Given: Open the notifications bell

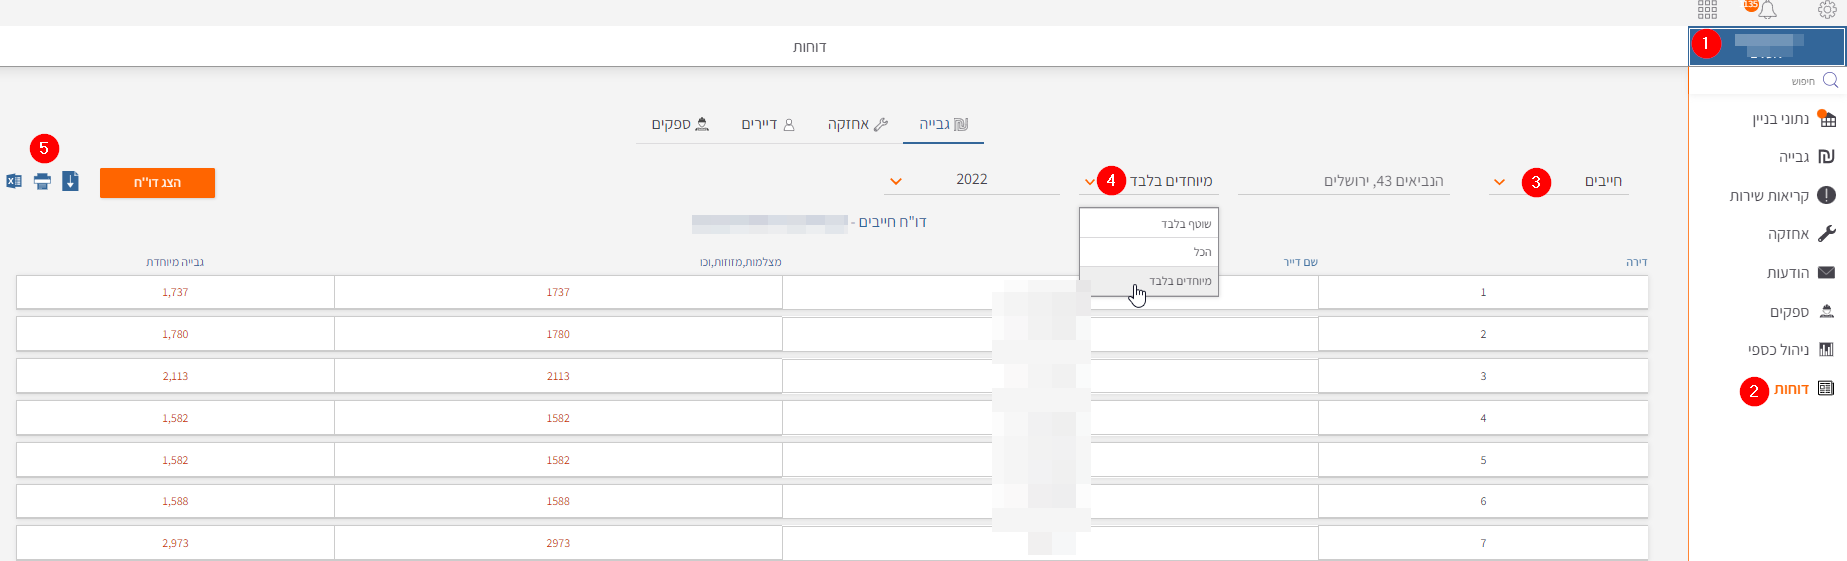Looking at the screenshot, I should pos(1767,10).
